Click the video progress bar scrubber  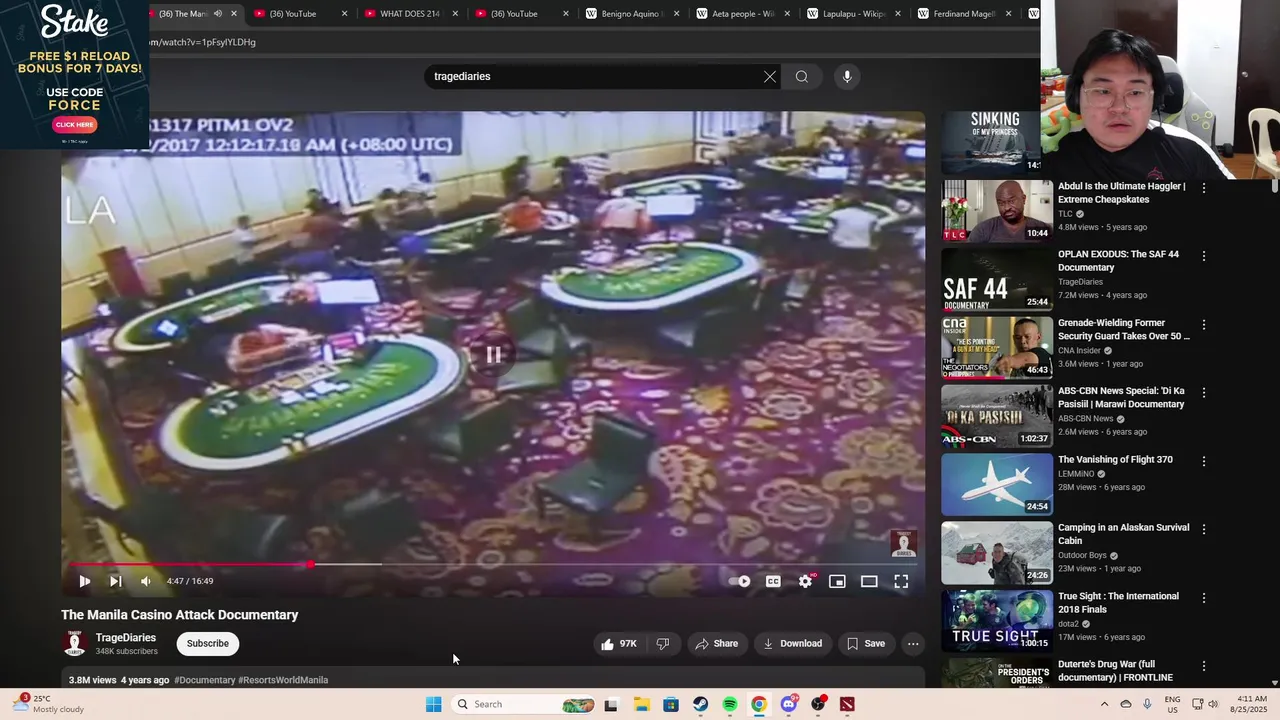[x=310, y=564]
